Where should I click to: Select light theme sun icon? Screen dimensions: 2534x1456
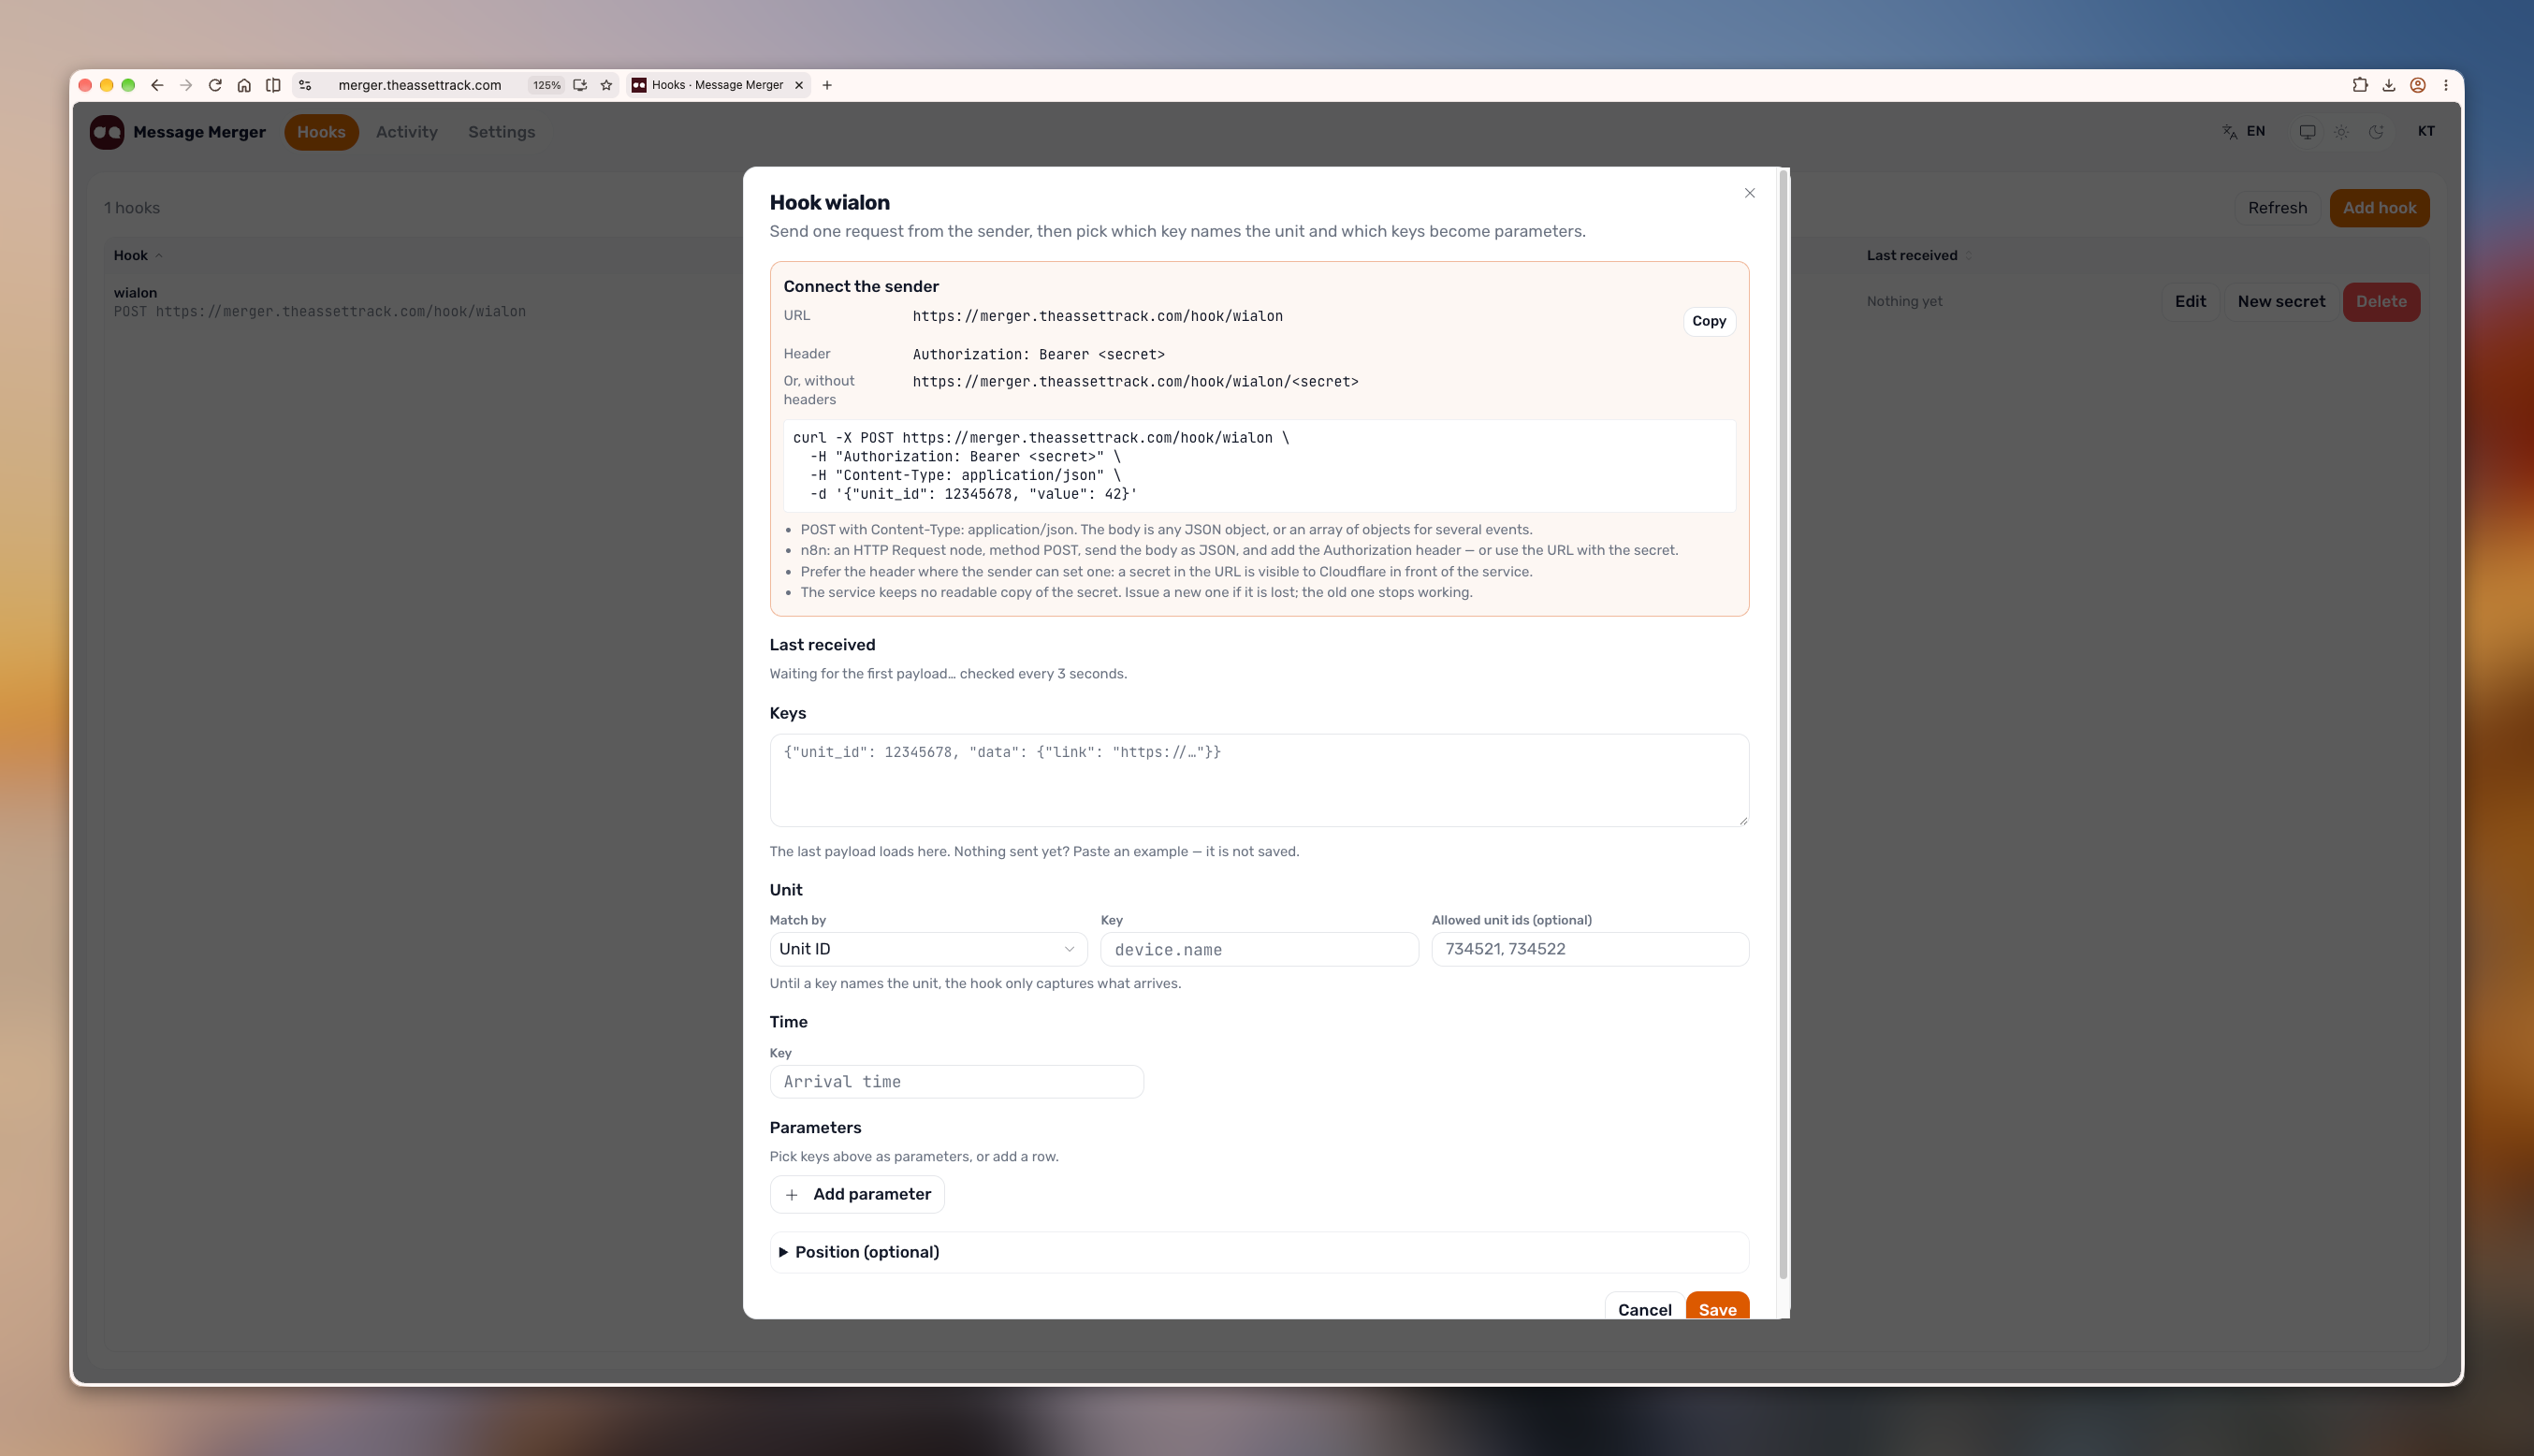click(2342, 131)
